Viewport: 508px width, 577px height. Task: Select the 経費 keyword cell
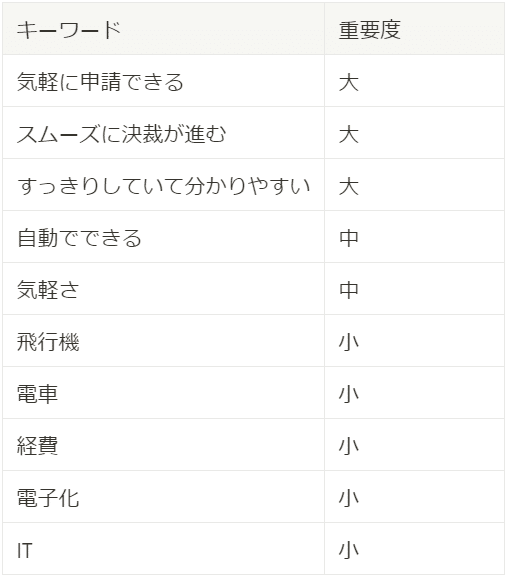point(163,445)
